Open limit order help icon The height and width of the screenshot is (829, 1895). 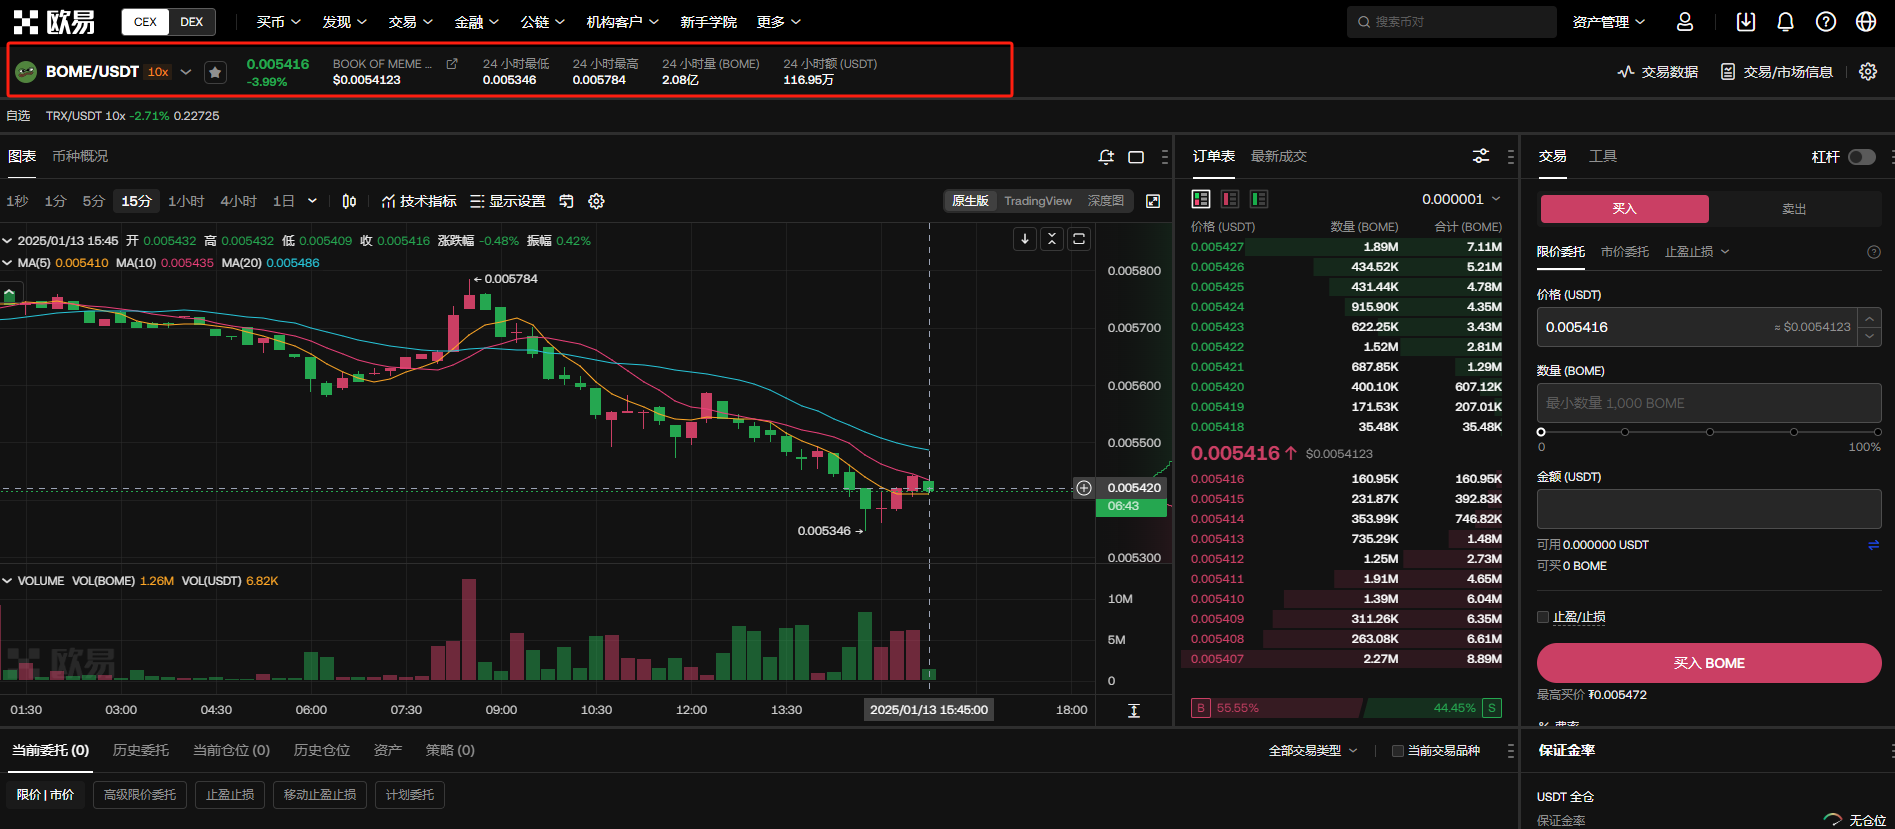tap(1874, 252)
